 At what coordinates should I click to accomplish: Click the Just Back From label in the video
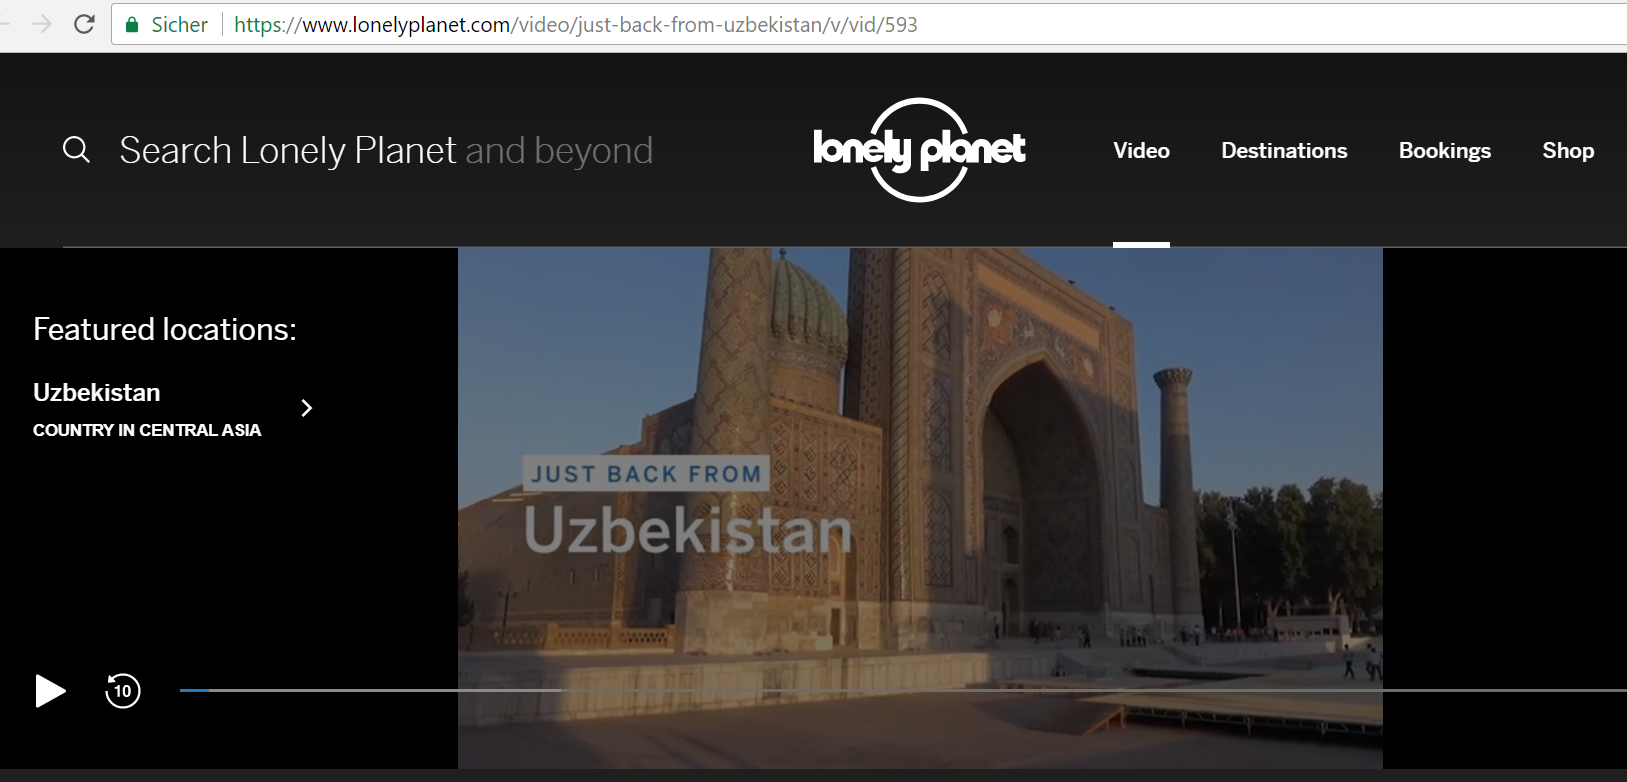(x=646, y=474)
